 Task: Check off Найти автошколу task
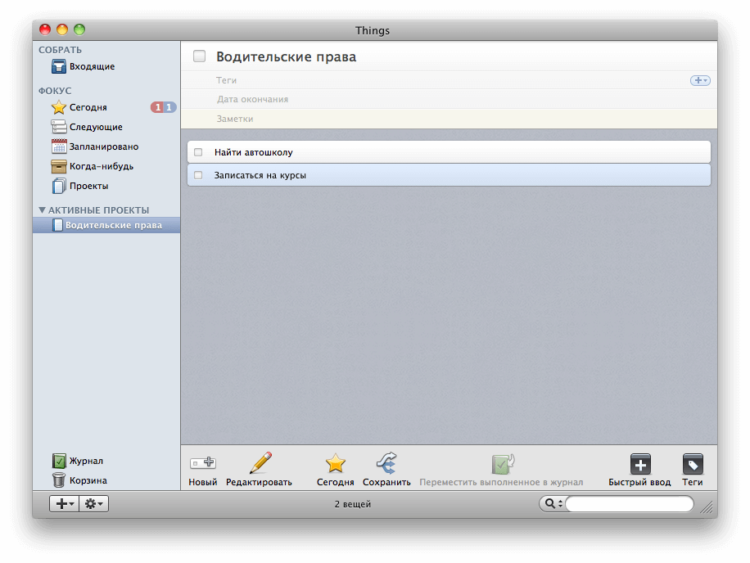[198, 152]
